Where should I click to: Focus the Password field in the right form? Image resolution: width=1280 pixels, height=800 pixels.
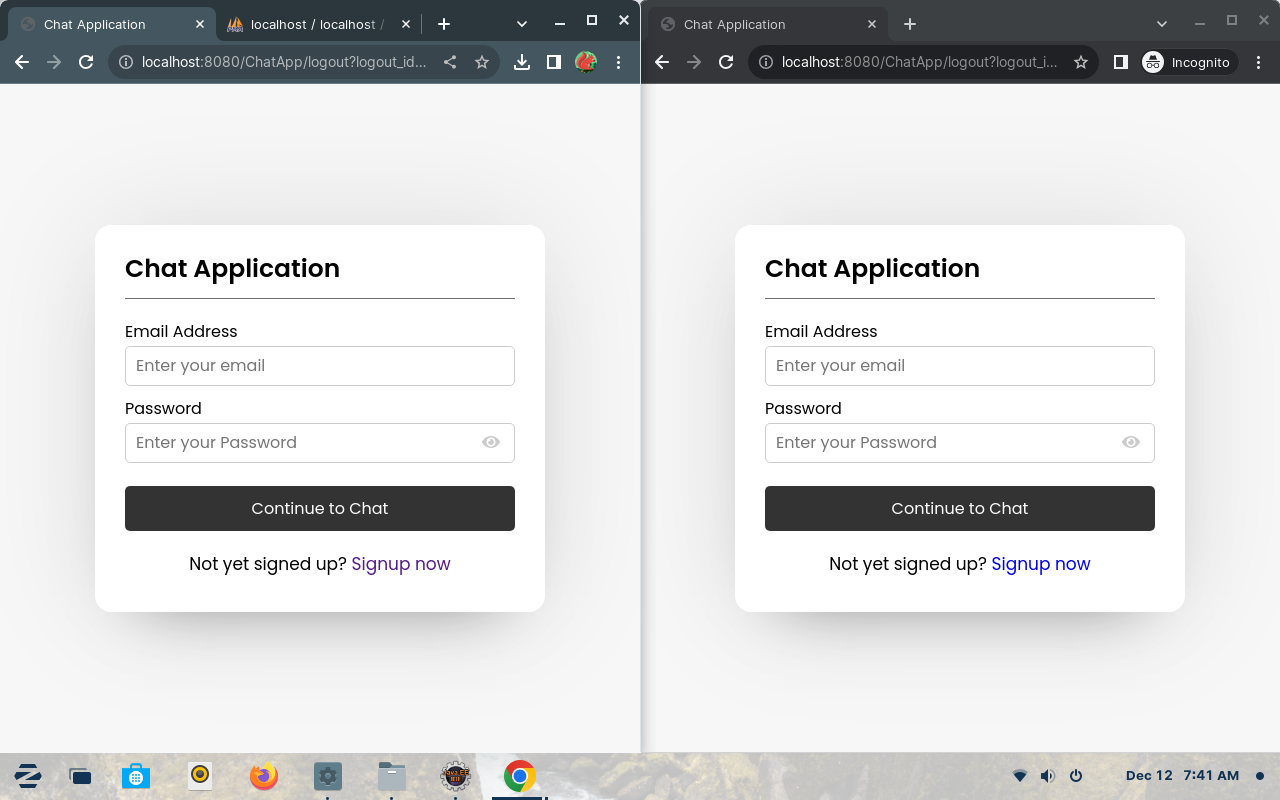pos(940,443)
